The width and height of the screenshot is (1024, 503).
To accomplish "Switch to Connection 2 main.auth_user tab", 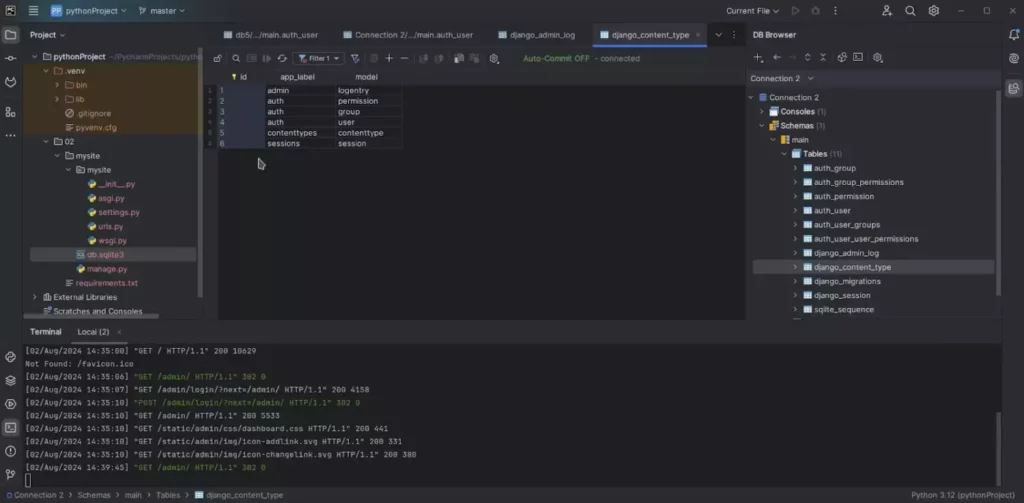I will click(x=408, y=35).
